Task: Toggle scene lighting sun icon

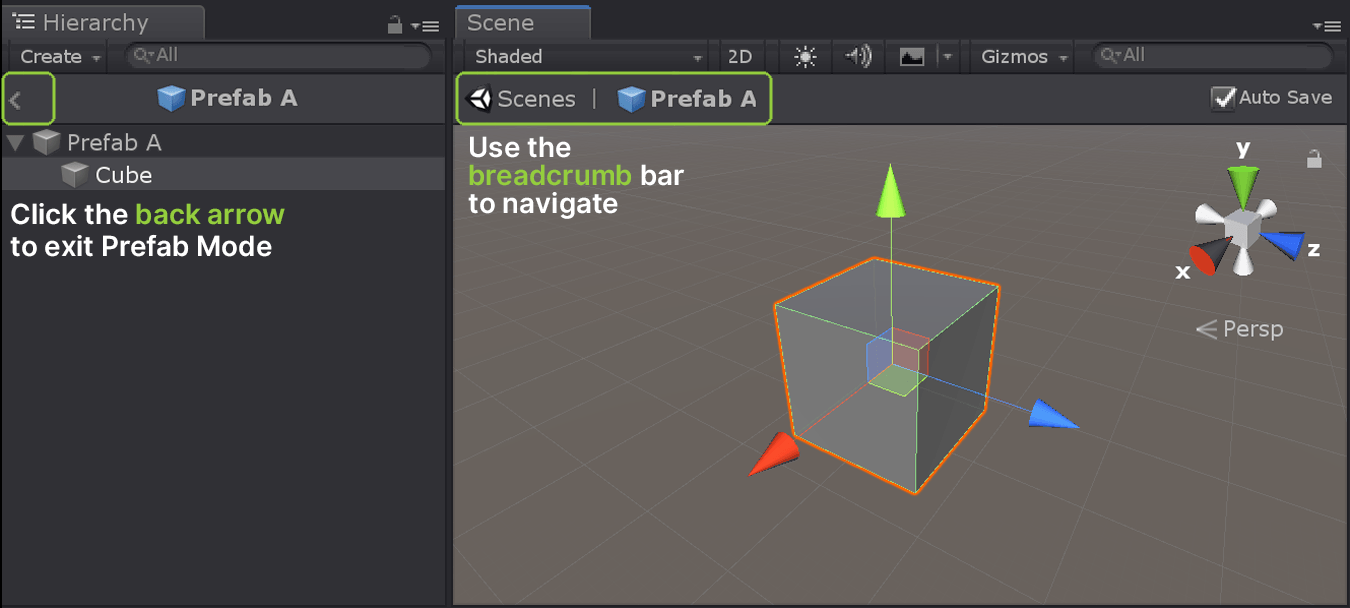Action: 805,57
